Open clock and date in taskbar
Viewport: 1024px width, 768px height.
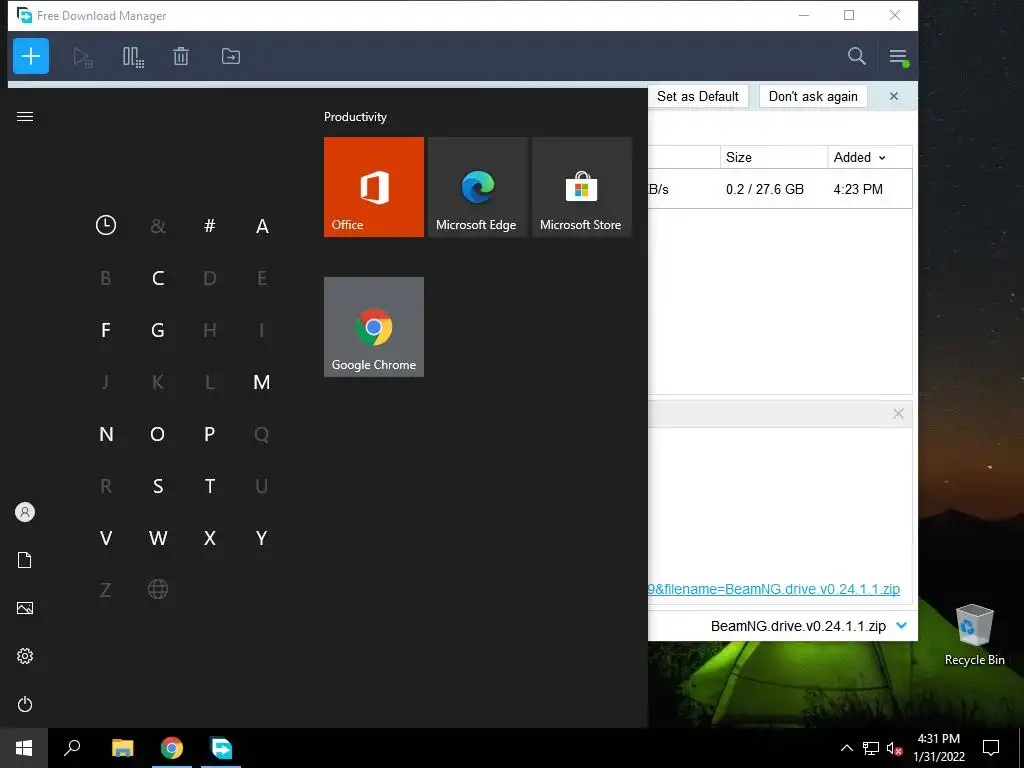(938, 748)
